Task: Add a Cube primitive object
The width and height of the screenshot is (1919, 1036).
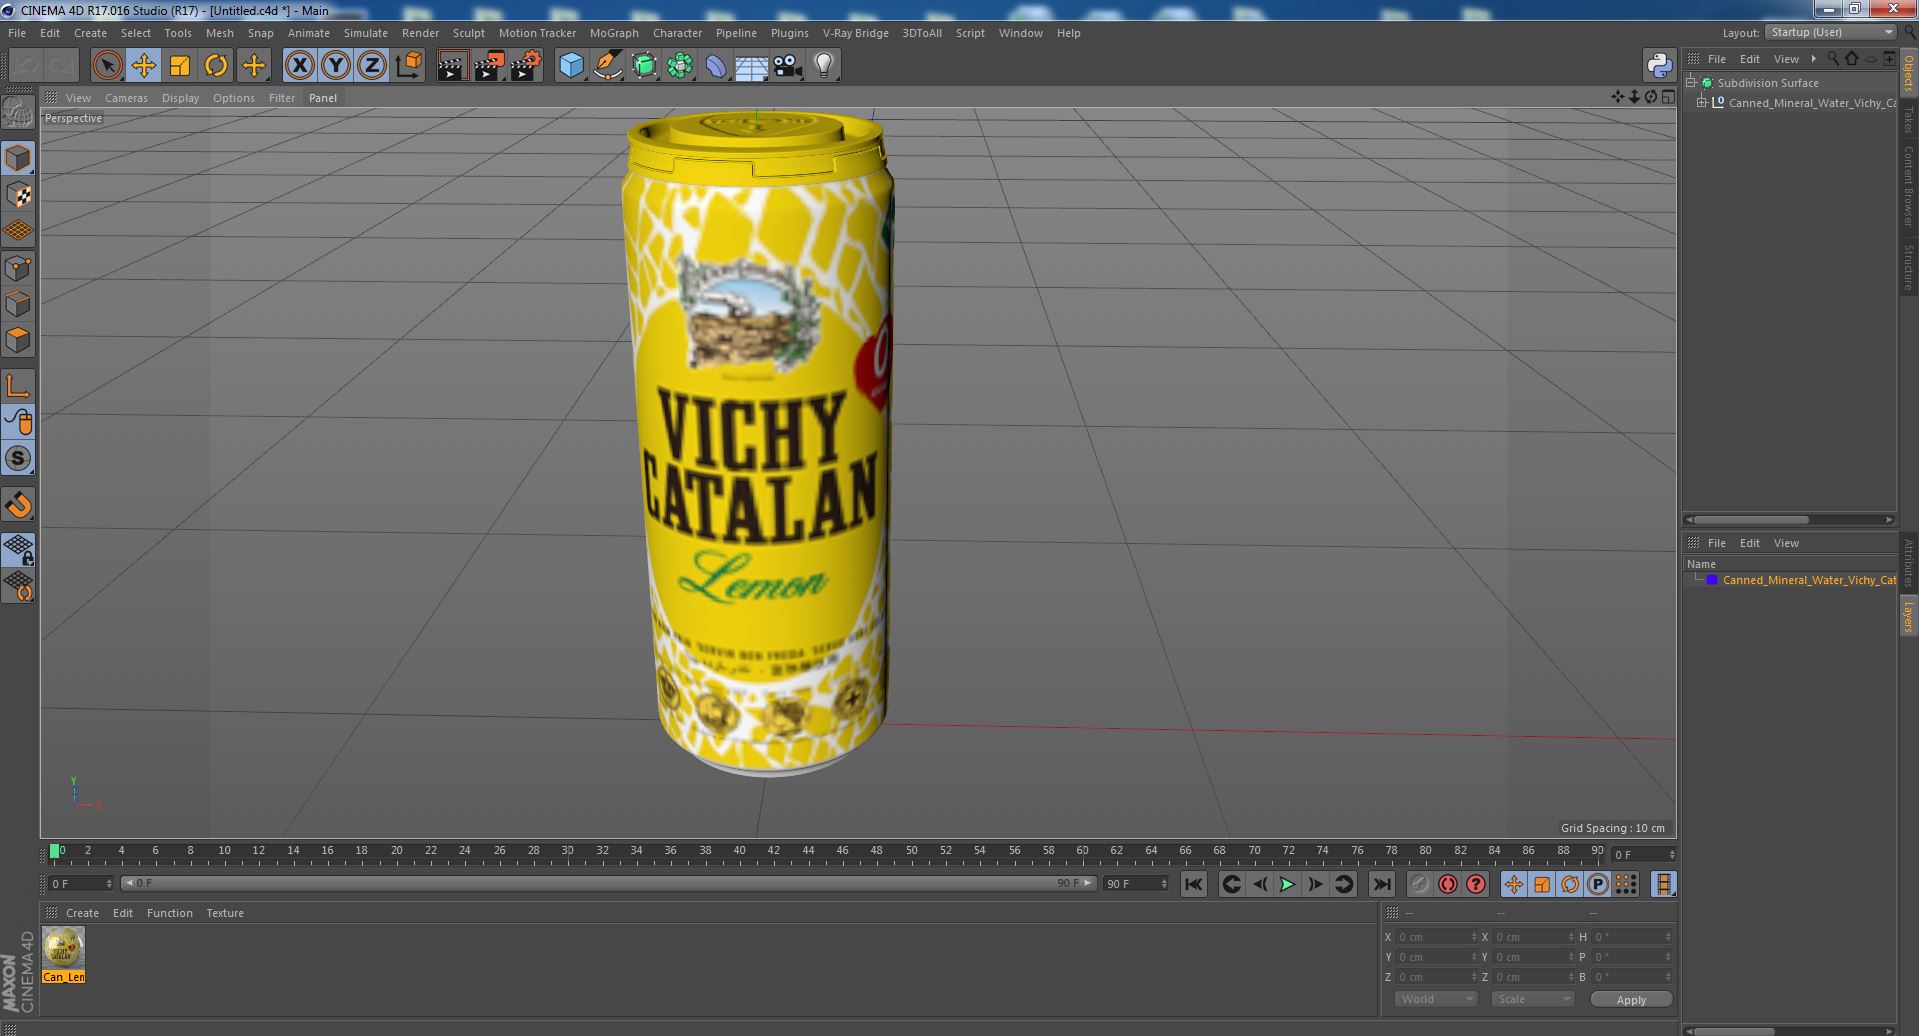Action: pyautogui.click(x=571, y=66)
